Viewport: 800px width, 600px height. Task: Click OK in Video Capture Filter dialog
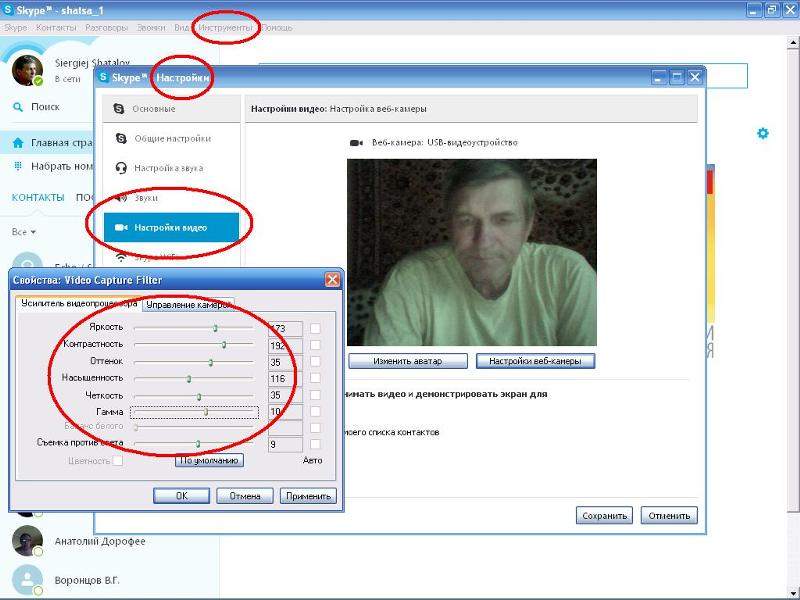[181, 496]
